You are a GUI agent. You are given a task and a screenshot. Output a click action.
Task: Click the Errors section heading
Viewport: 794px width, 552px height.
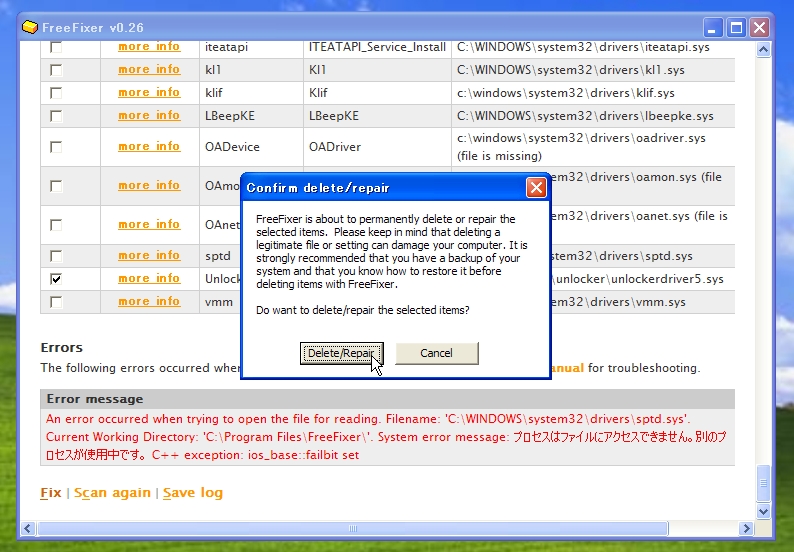click(x=61, y=347)
